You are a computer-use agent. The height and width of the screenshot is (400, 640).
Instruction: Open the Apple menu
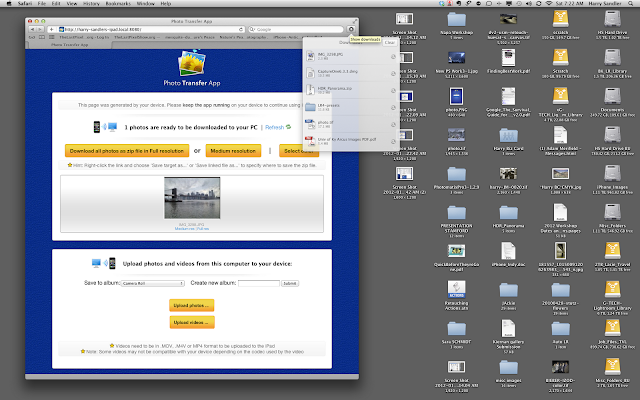[9, 3]
